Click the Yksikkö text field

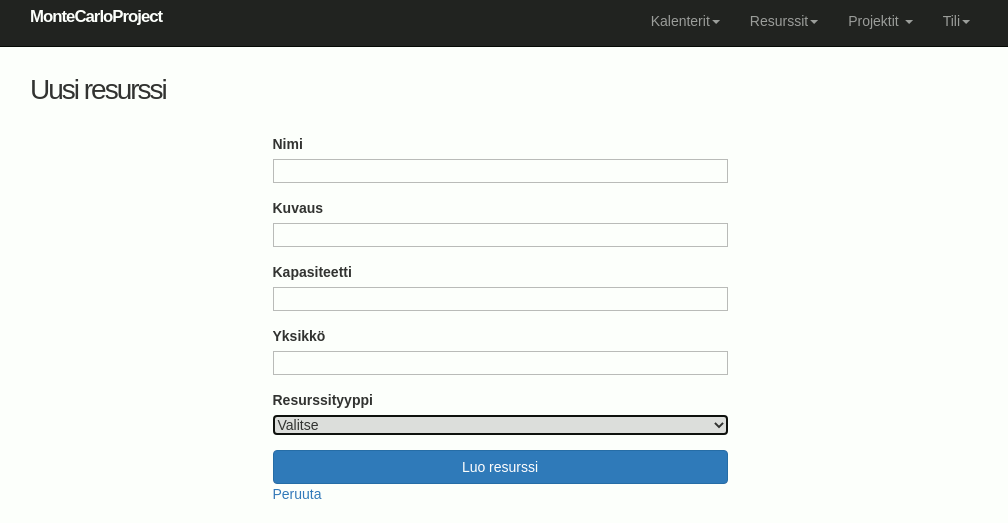[x=500, y=363]
